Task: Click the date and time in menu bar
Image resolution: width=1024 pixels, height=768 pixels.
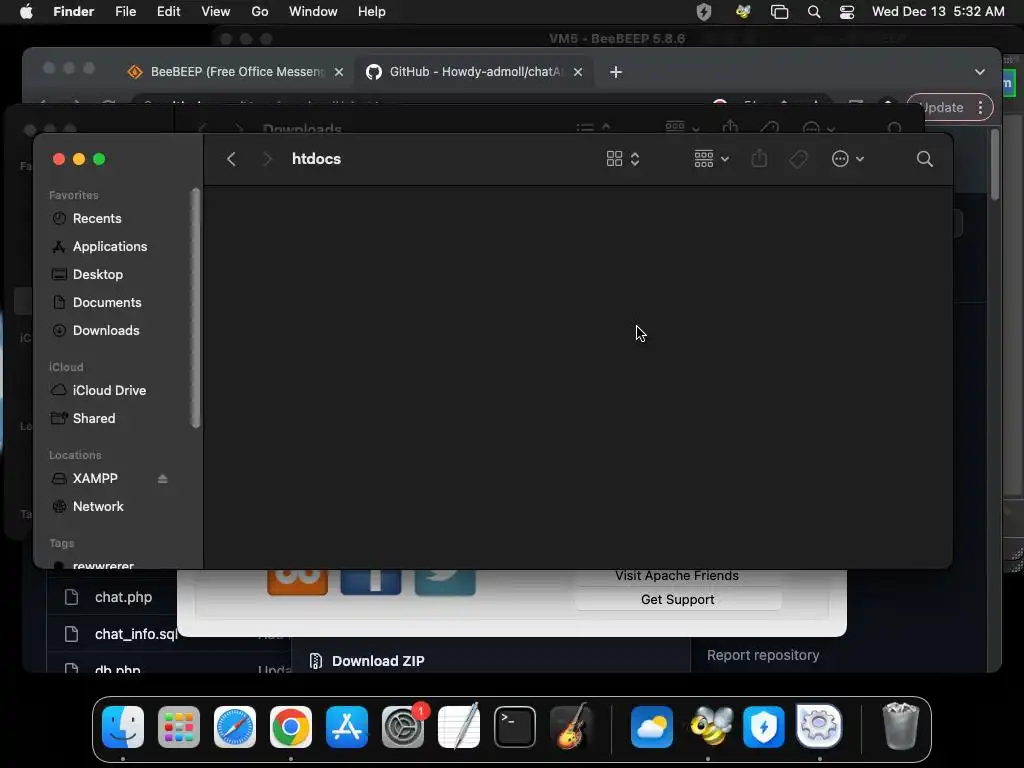Action: point(938,12)
